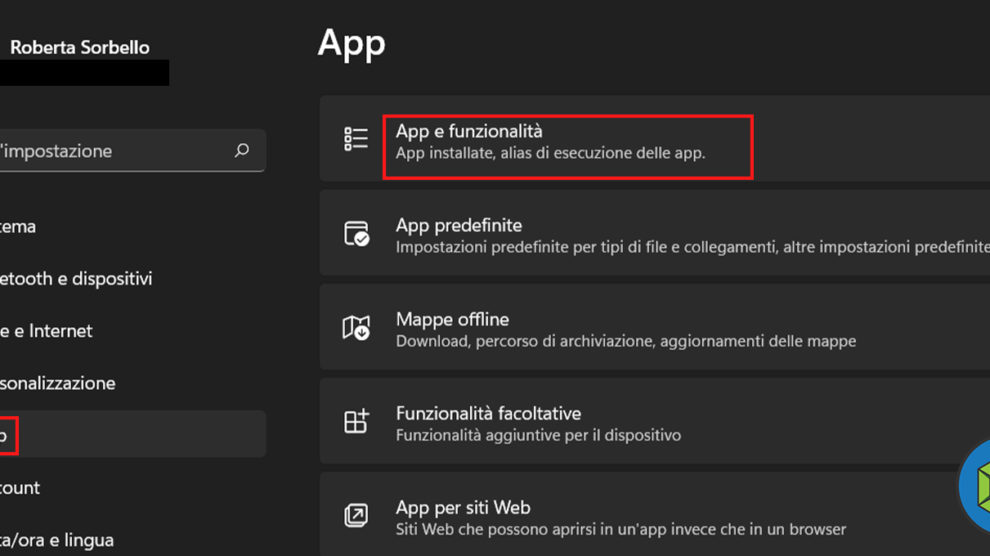Screen dimensions: 990x556
Task: Click the green cube badge icon
Action: point(976,488)
